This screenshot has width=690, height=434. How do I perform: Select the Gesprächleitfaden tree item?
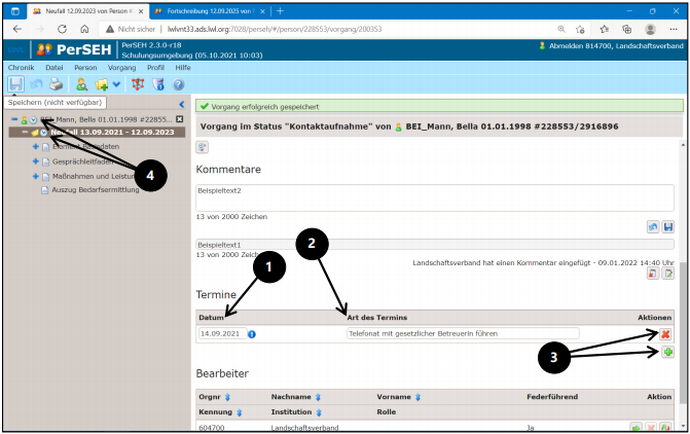point(83,162)
